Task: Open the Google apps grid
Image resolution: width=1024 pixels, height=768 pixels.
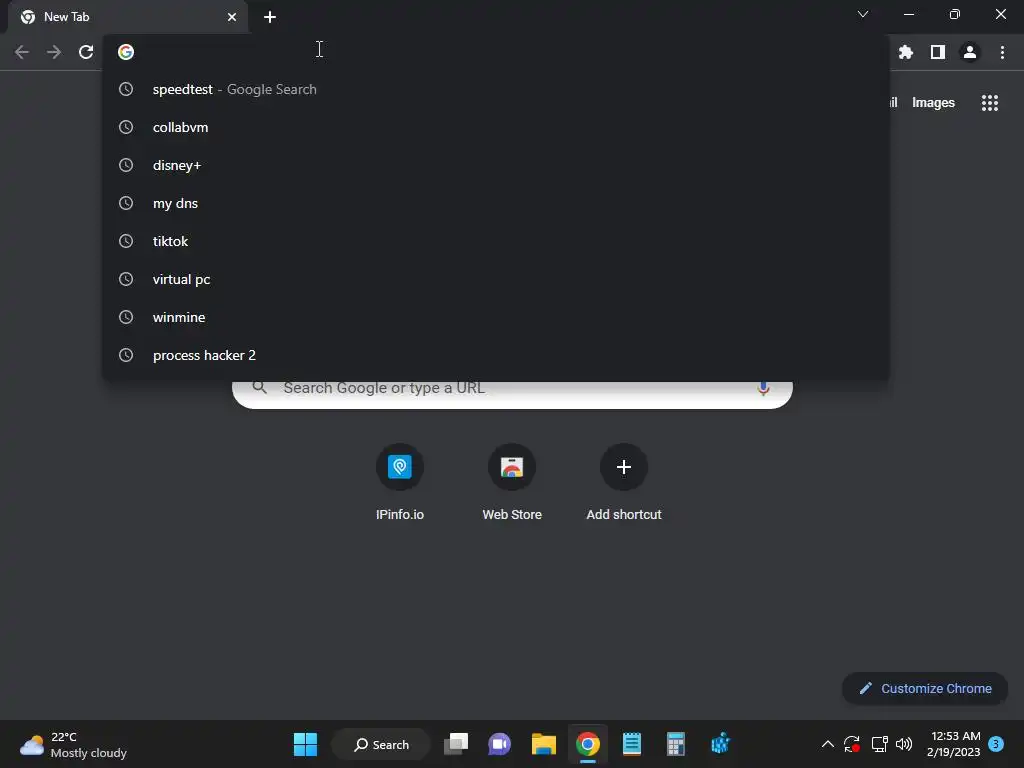Action: [989, 103]
